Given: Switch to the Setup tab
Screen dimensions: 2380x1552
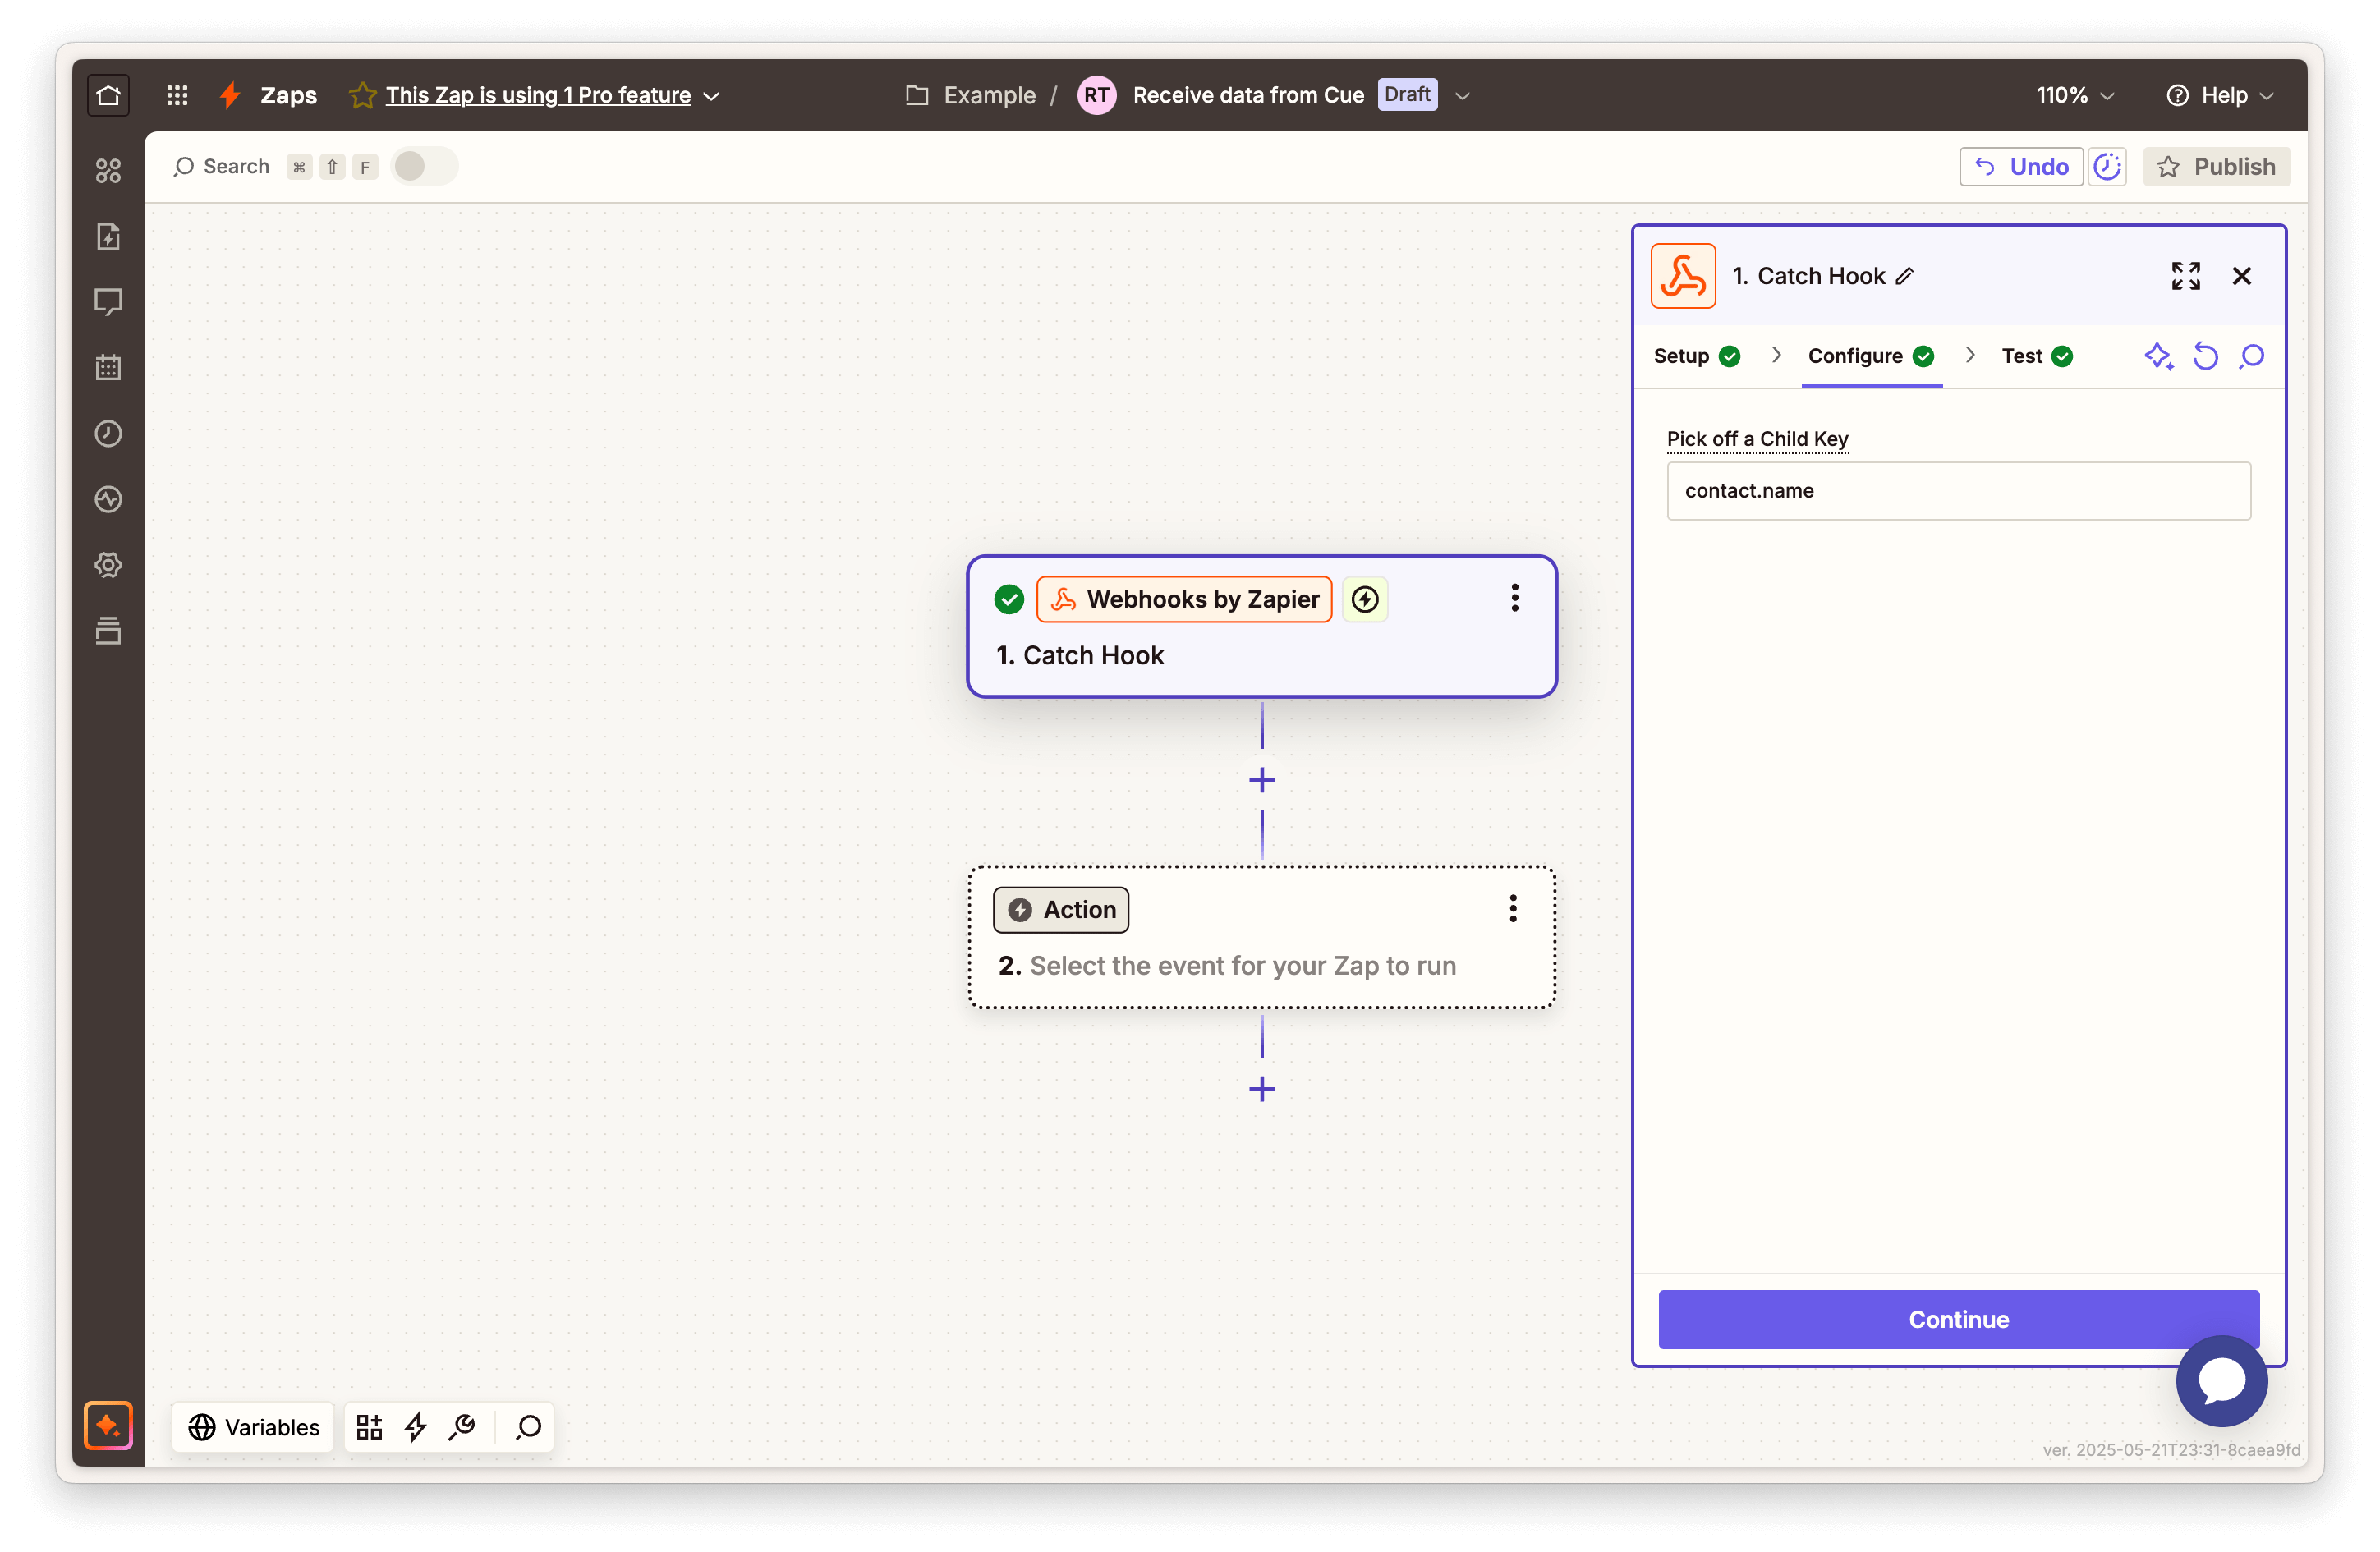Looking at the screenshot, I should pyautogui.click(x=1696, y=356).
